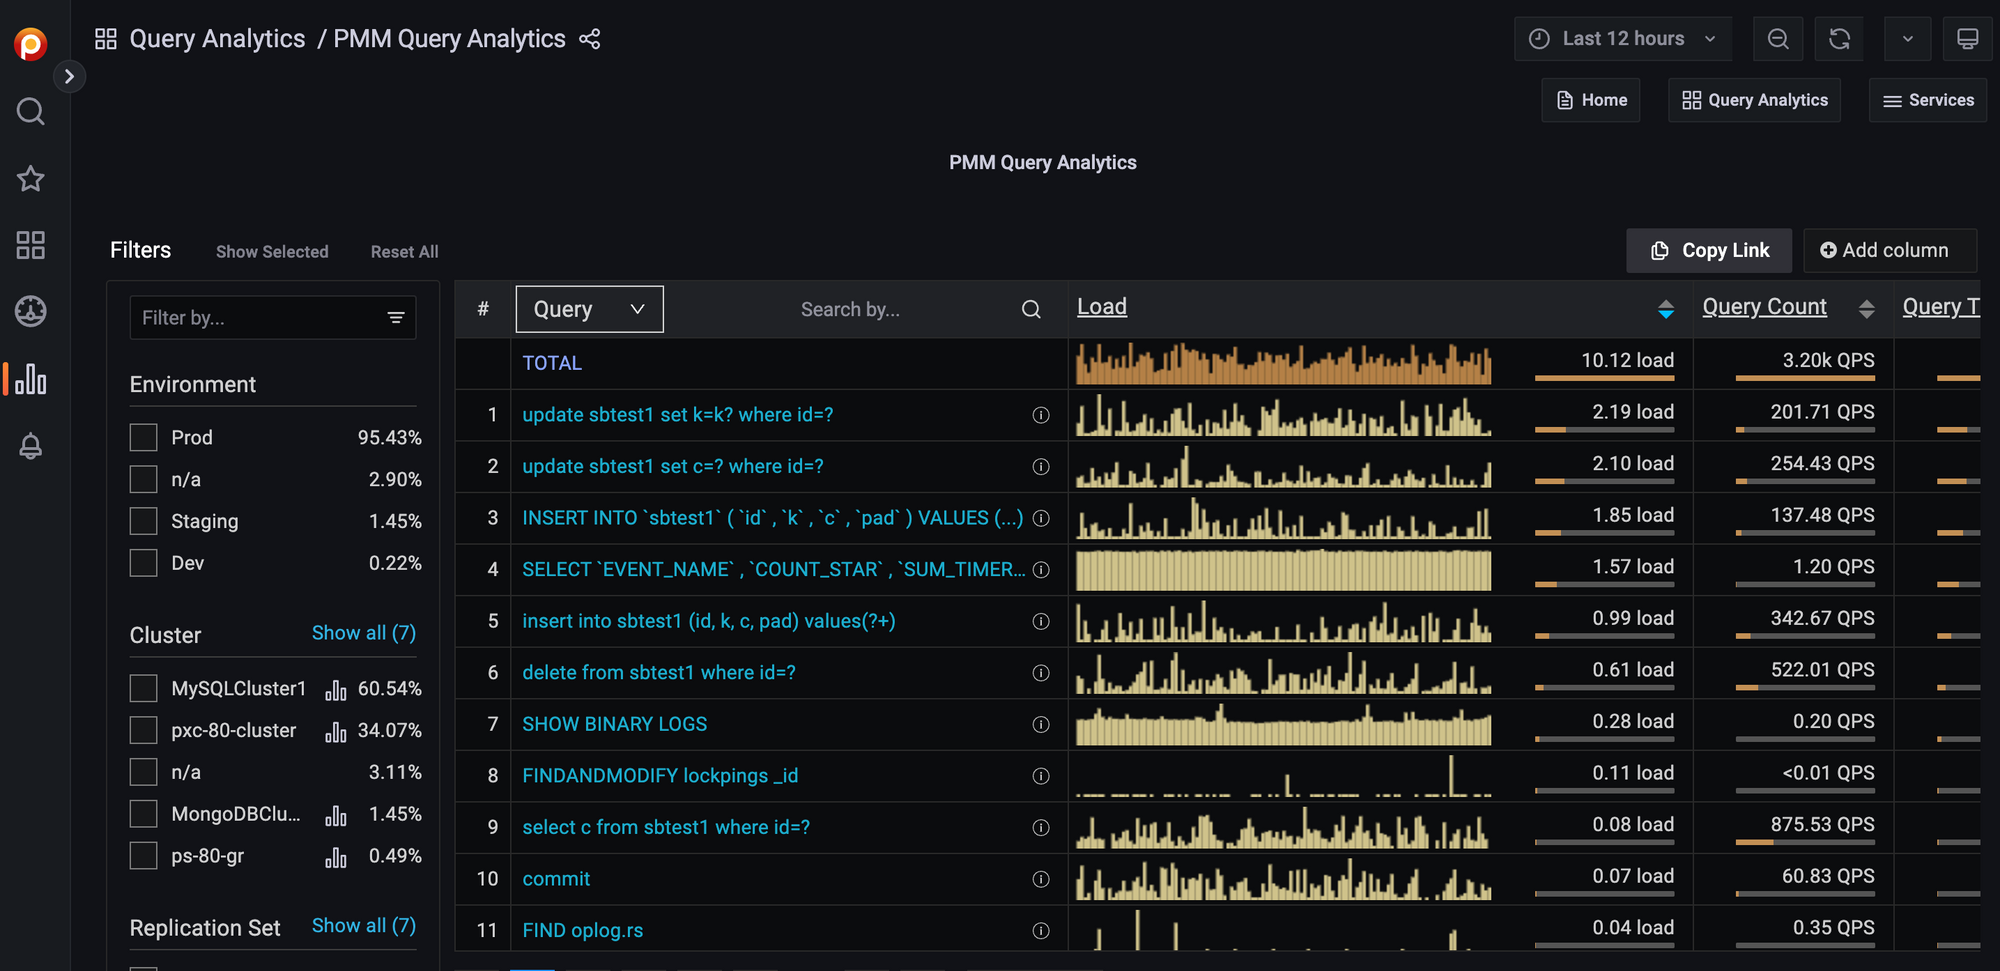Check the Dev environment filter

click(x=144, y=563)
